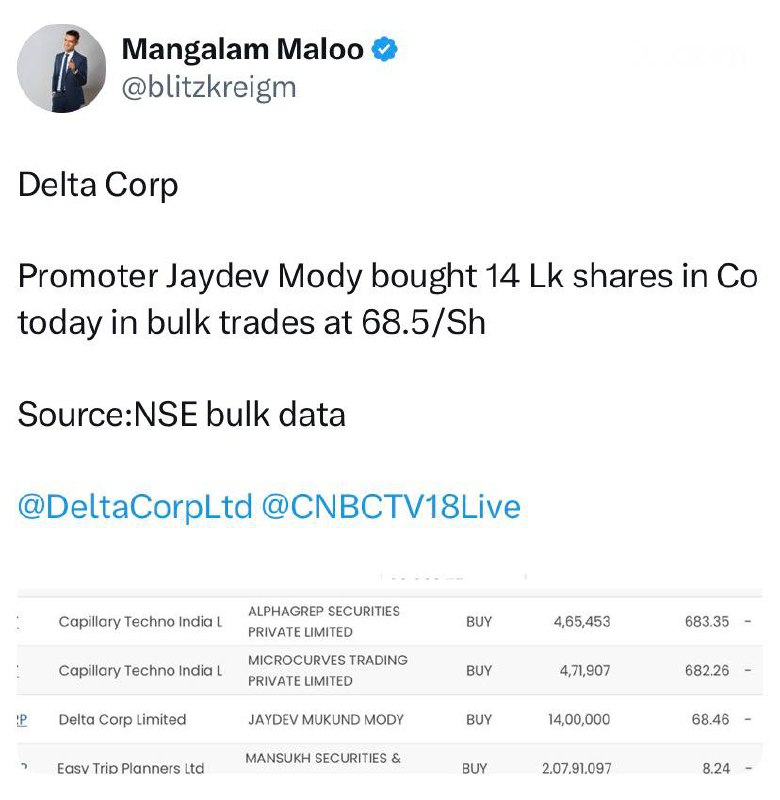Click BUY in the Delta Corp row

coord(479,719)
